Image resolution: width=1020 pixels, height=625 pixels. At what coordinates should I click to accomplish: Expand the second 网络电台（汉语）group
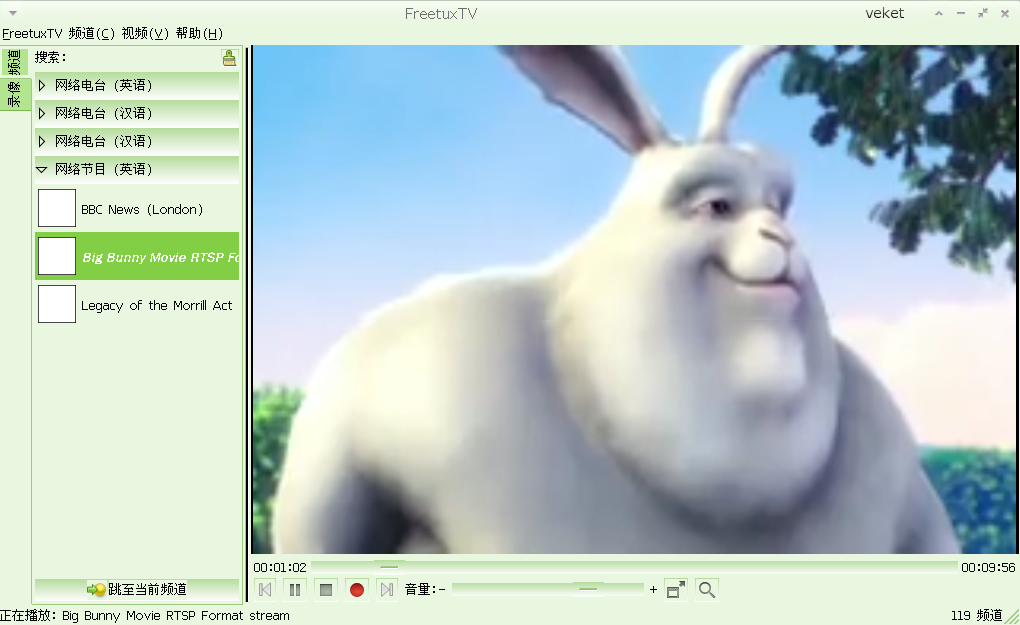click(x=137, y=141)
